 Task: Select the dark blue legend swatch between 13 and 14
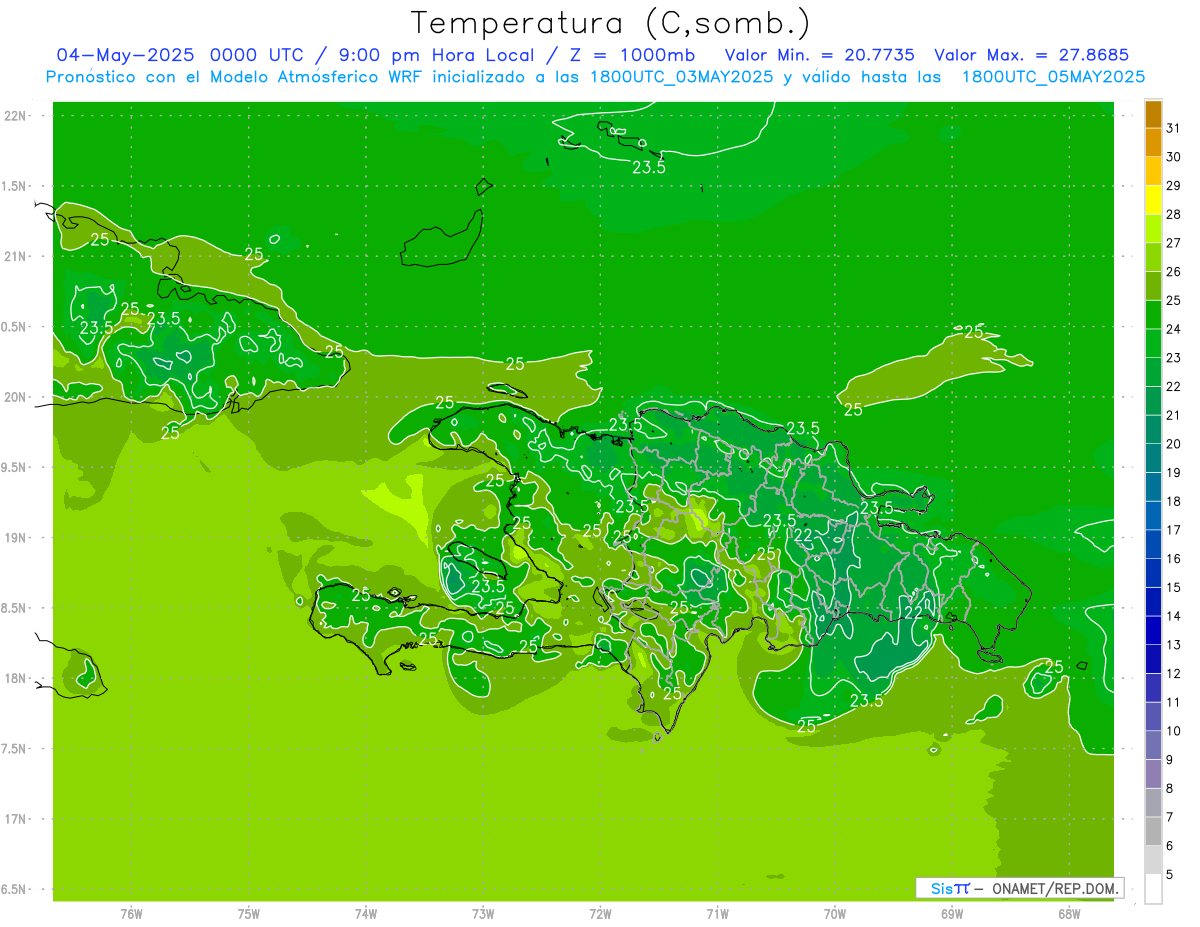(x=1154, y=630)
